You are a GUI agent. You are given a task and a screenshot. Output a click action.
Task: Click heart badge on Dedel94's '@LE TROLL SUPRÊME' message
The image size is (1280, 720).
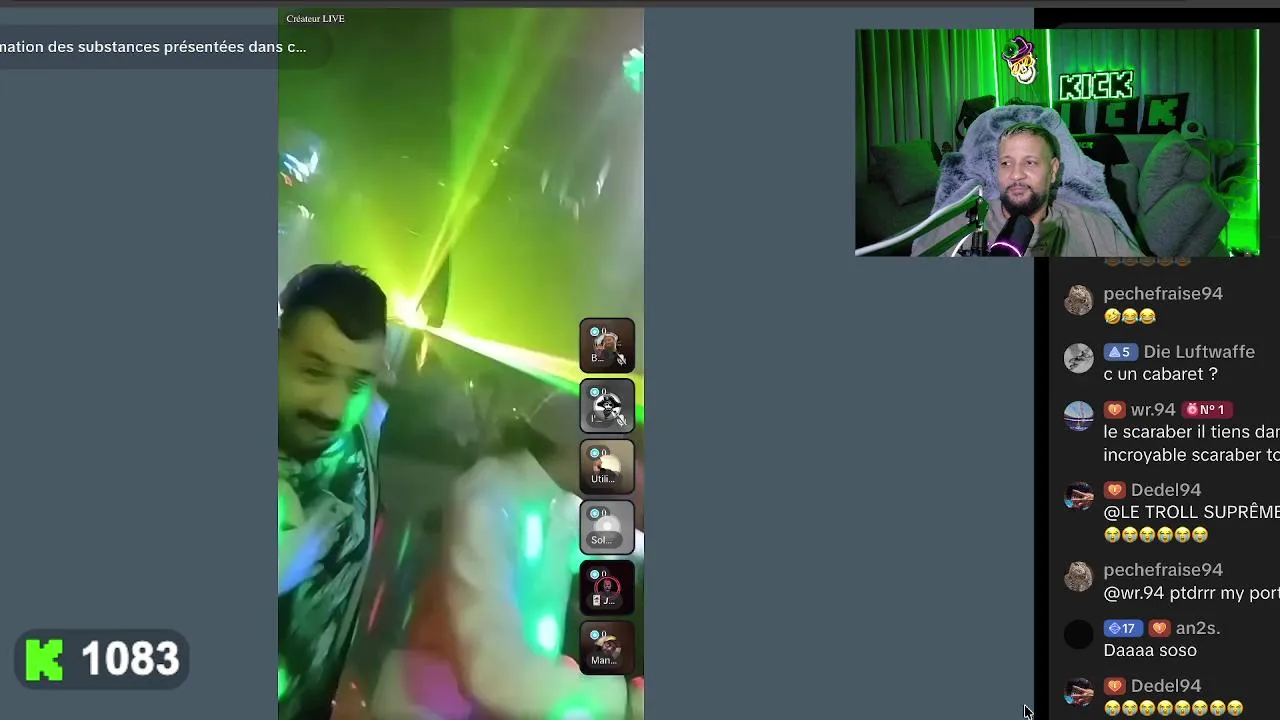point(1114,490)
